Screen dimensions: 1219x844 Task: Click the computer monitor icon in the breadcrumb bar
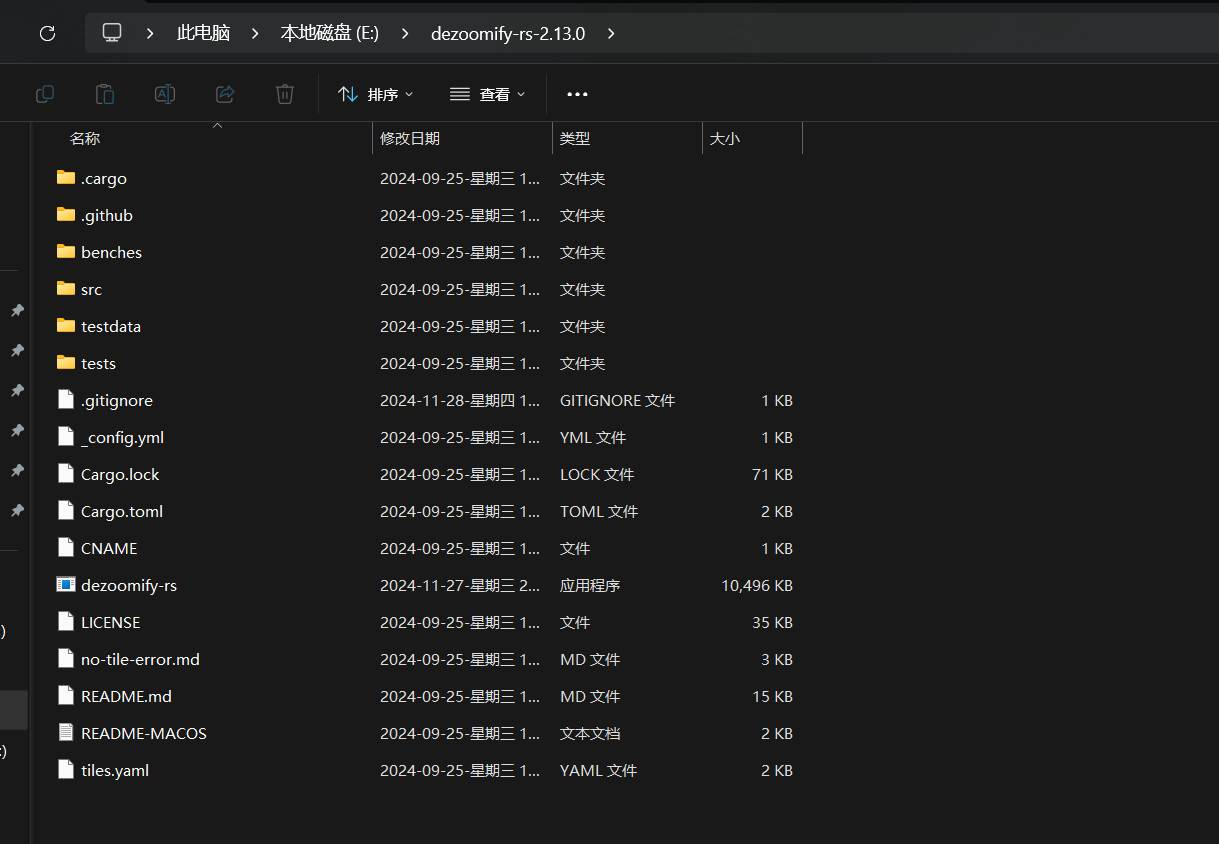click(111, 31)
